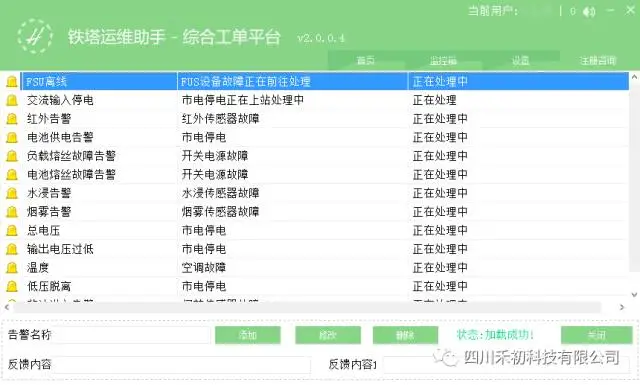640x385 pixels.
Task: Click the bell icon beside 交流输入停电
Action: (x=12, y=100)
